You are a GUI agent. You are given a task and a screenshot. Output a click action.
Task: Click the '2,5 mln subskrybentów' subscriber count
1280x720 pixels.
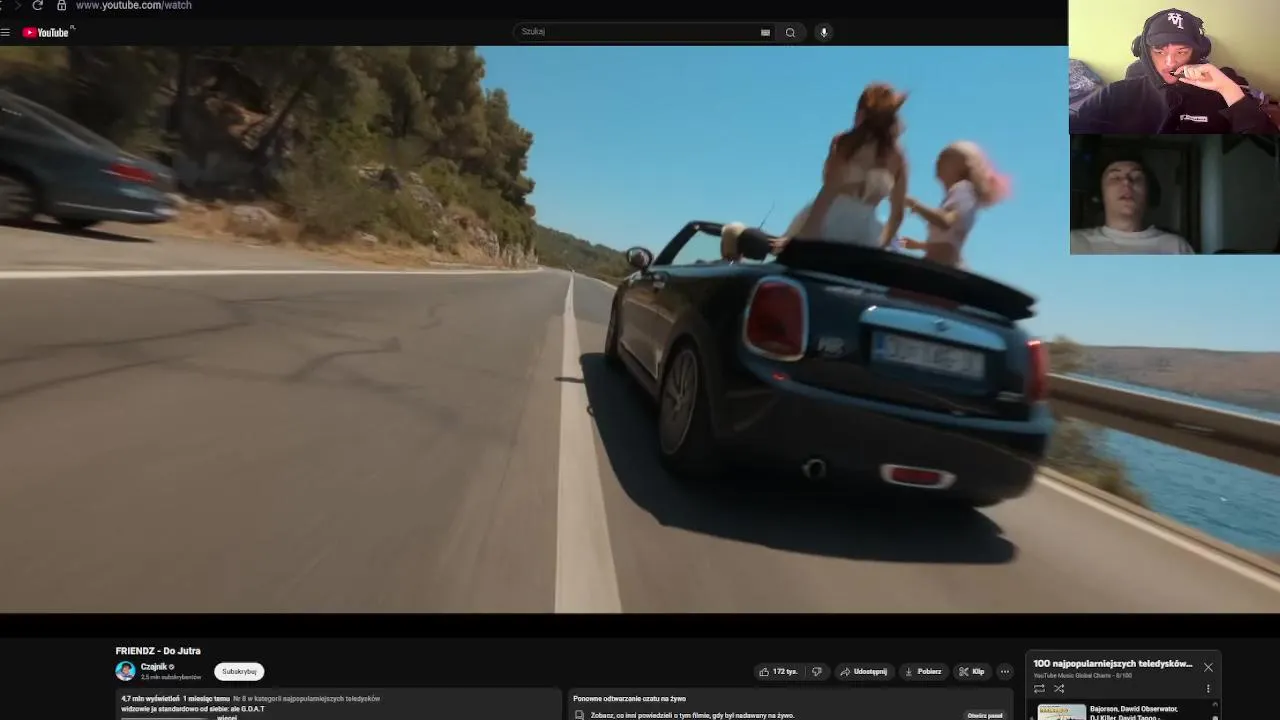click(x=171, y=677)
